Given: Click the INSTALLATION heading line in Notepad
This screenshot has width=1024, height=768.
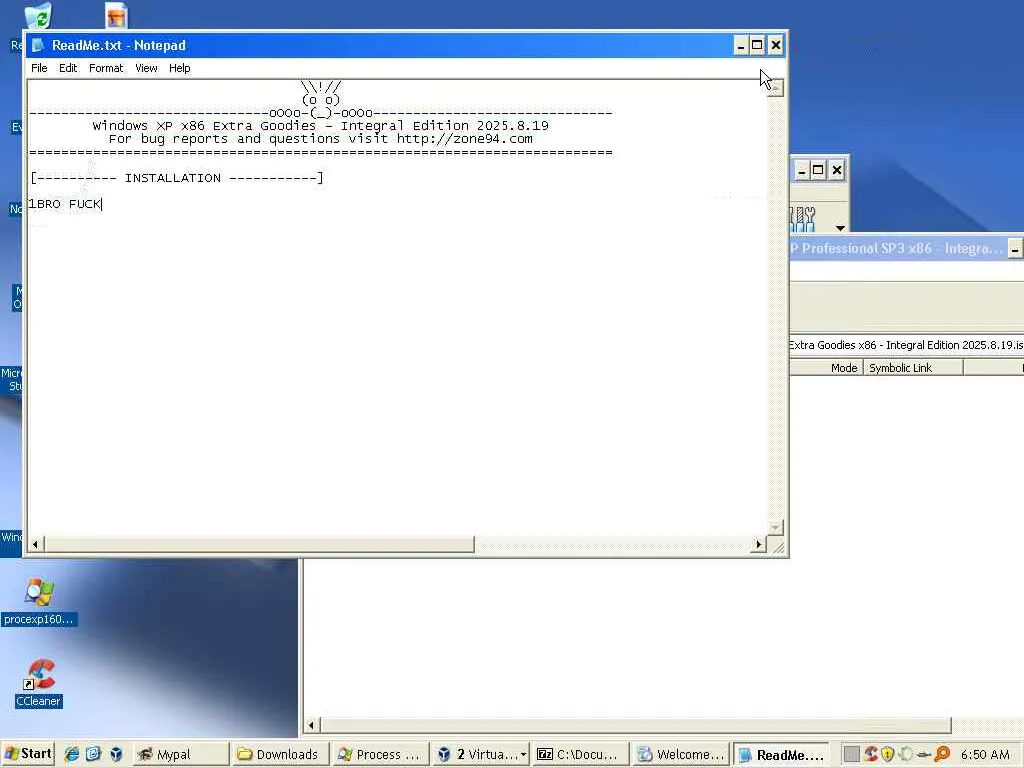Looking at the screenshot, I should point(176,178).
